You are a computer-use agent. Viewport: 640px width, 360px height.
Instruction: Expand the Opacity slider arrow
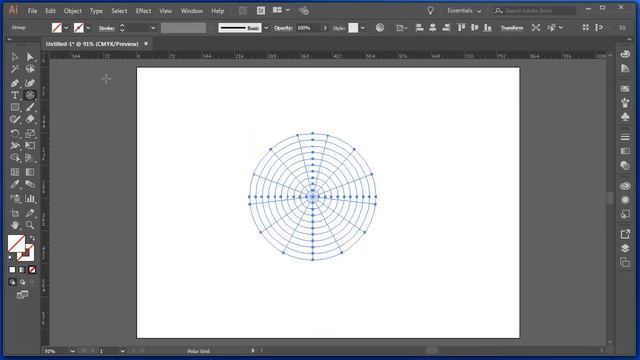tap(325, 28)
